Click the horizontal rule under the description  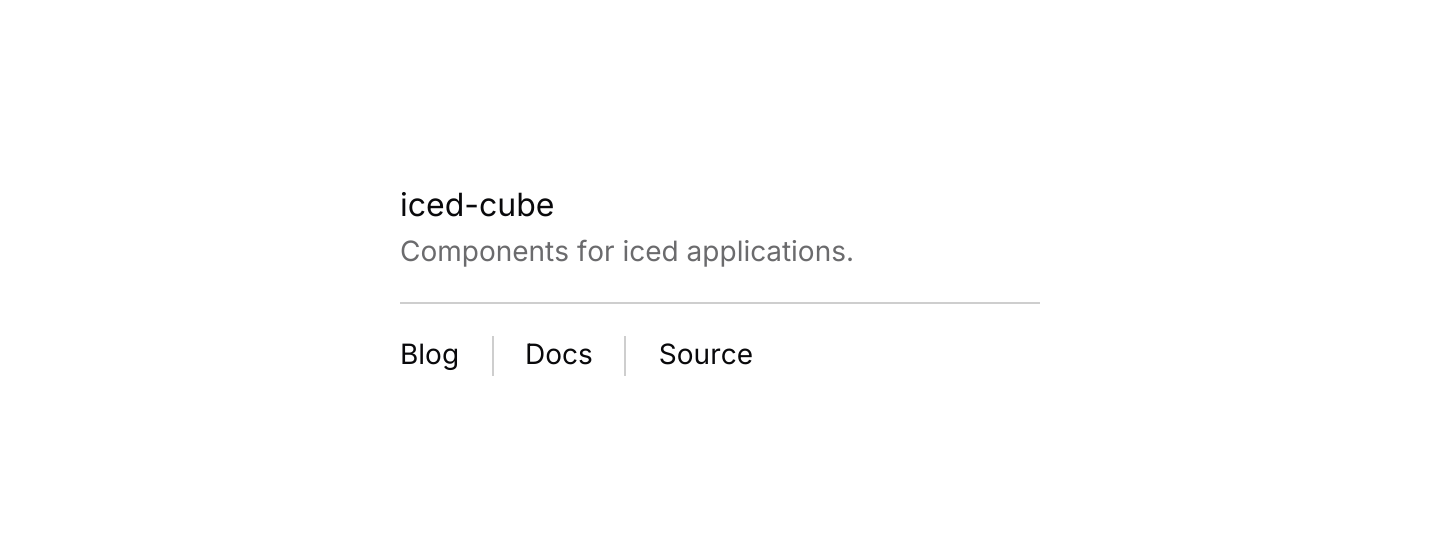720,302
